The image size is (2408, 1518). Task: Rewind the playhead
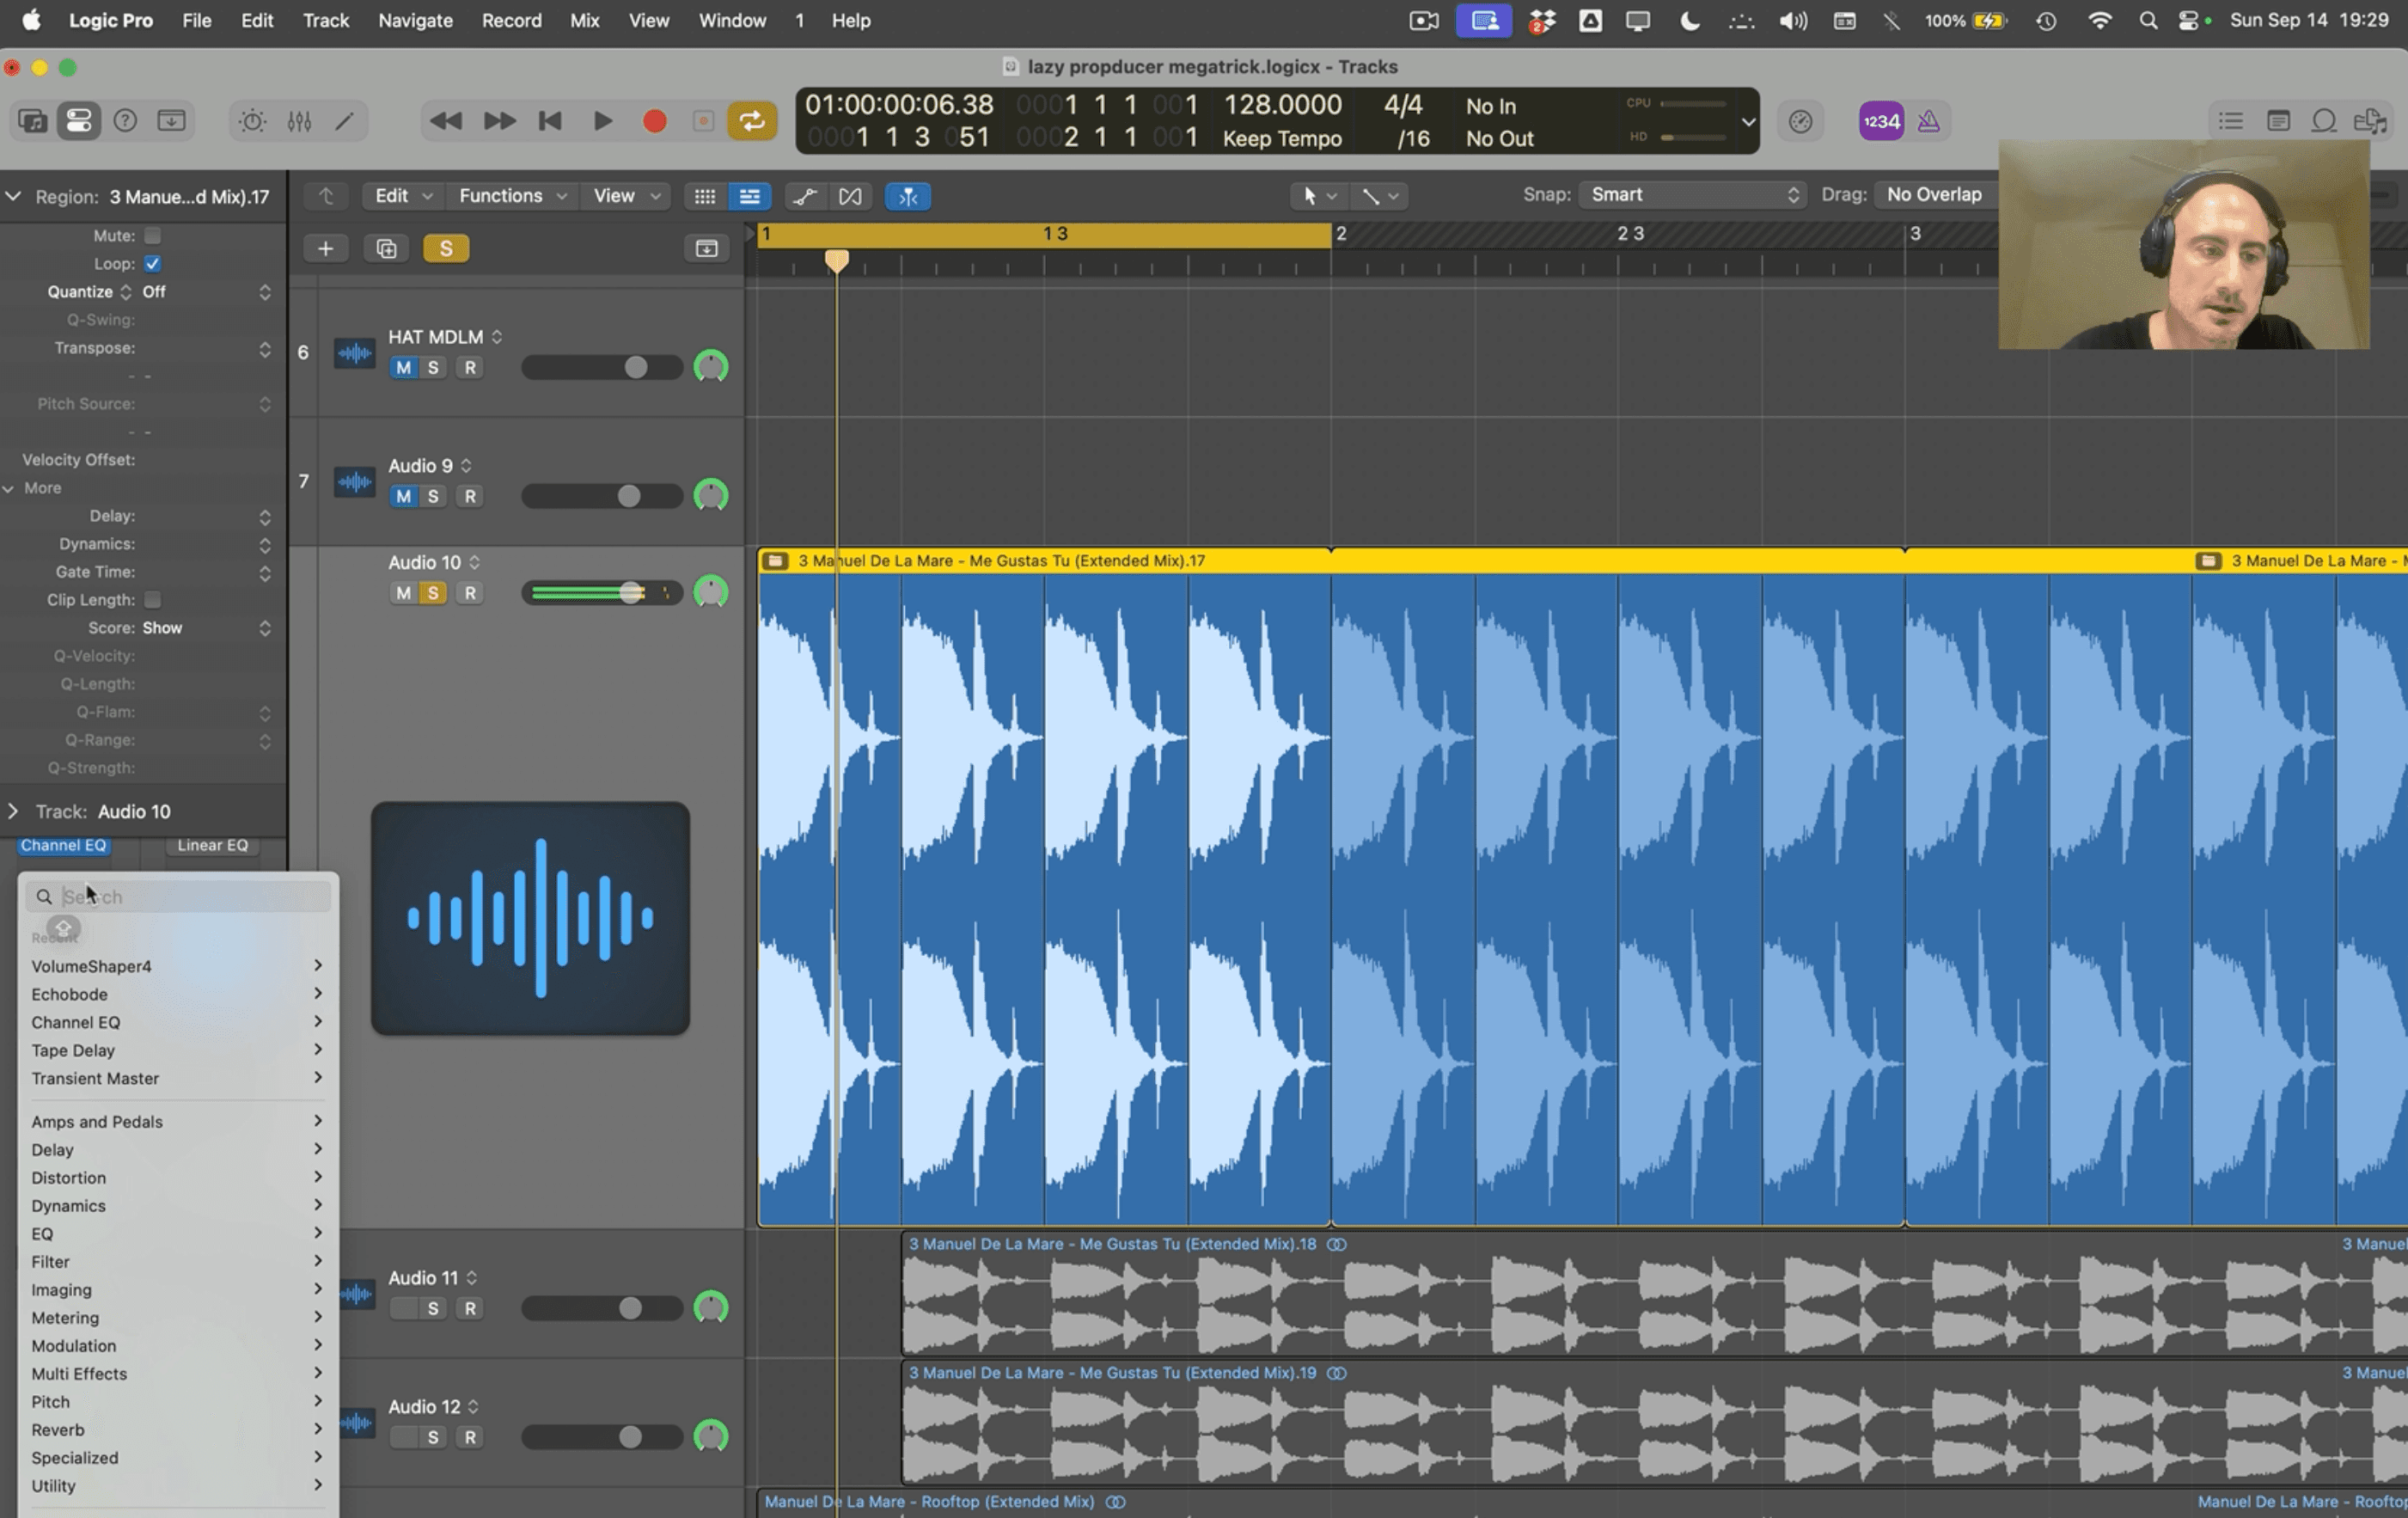(445, 121)
